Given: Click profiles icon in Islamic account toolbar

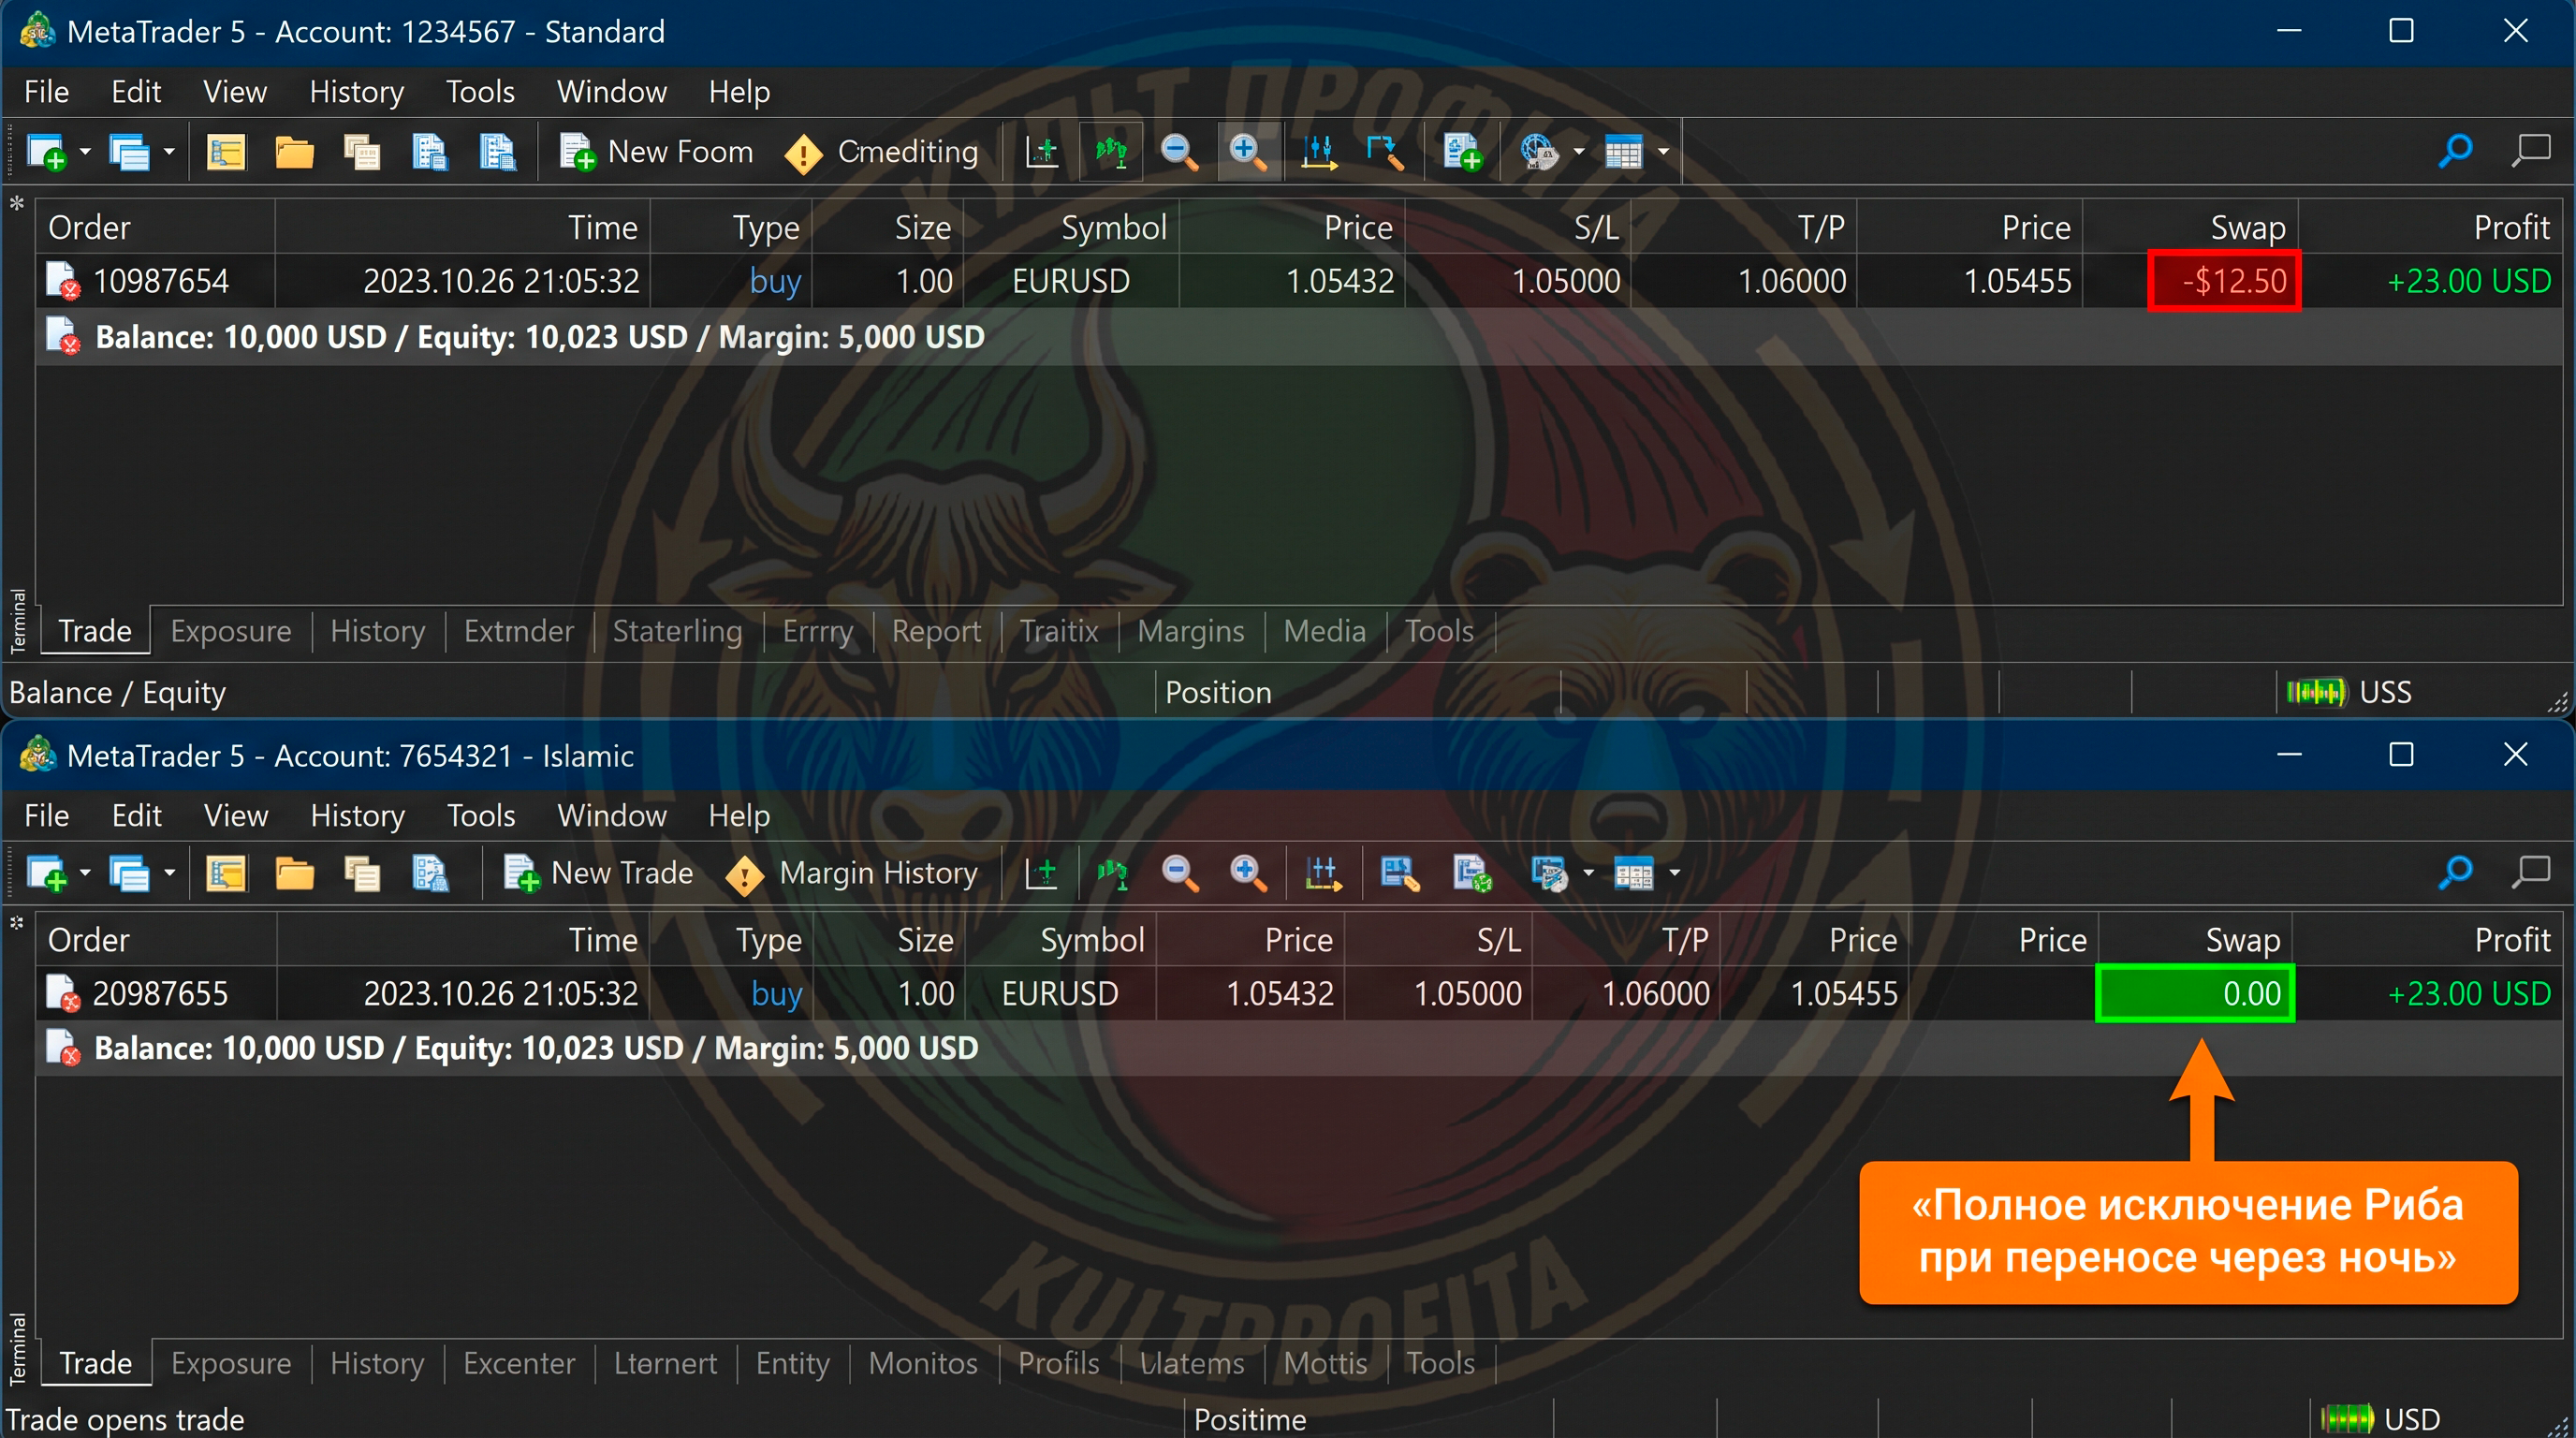Looking at the screenshot, I should pos(129,874).
